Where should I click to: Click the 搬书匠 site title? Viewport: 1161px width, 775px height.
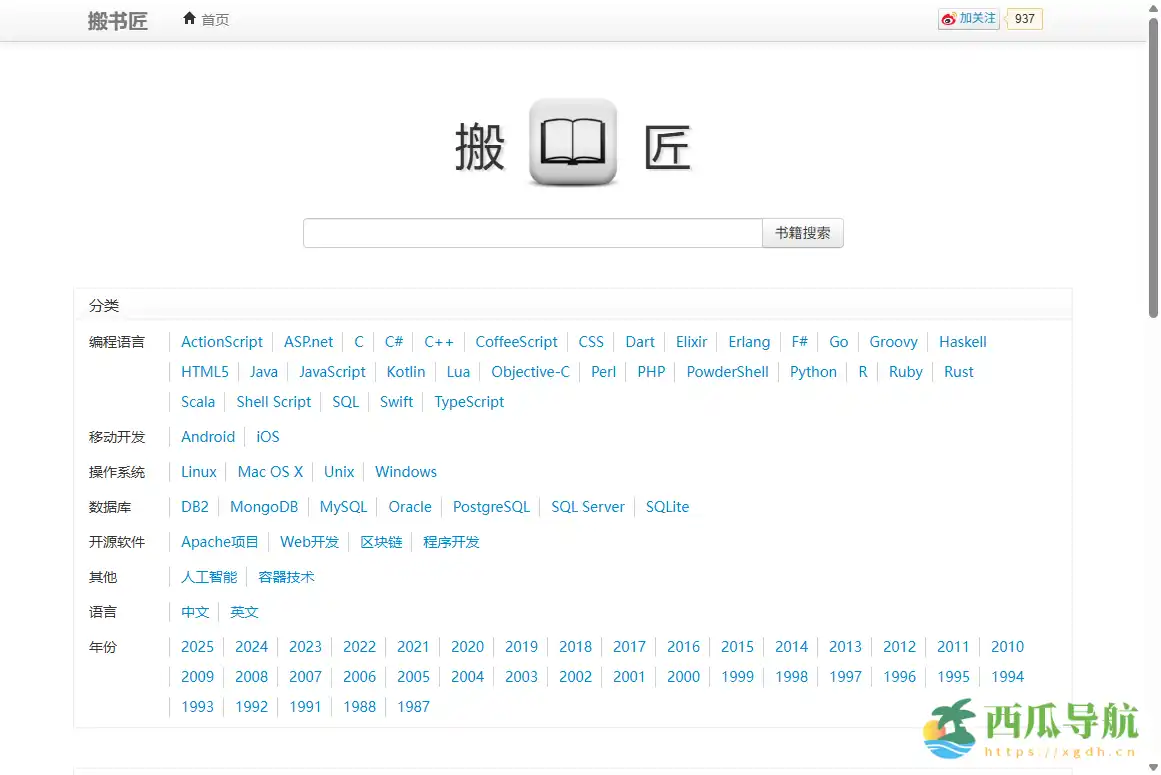(x=117, y=20)
